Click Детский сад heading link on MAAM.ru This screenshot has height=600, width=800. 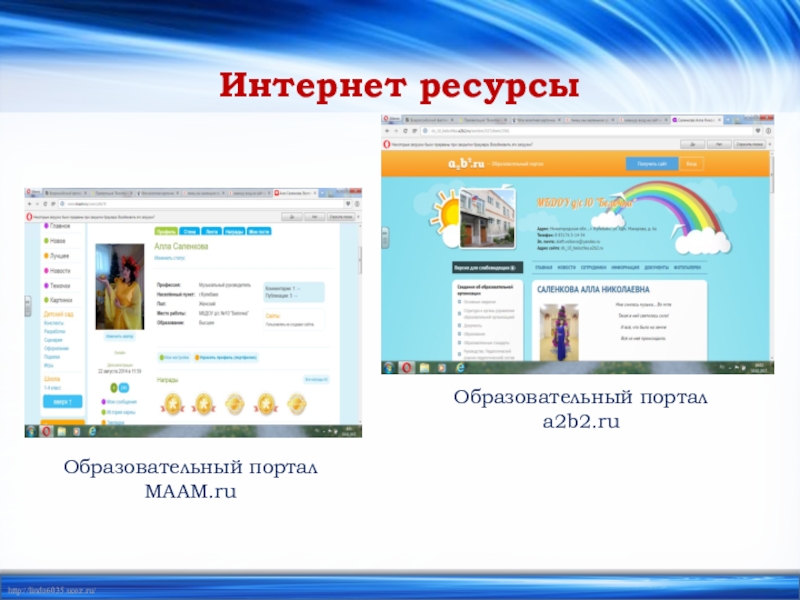59,314
